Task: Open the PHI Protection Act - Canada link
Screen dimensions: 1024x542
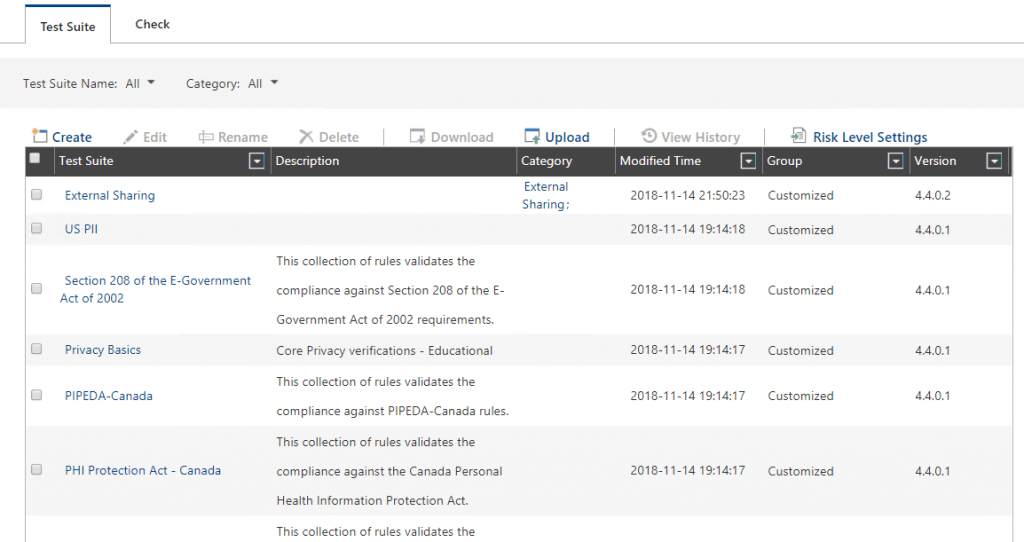Action: point(142,470)
